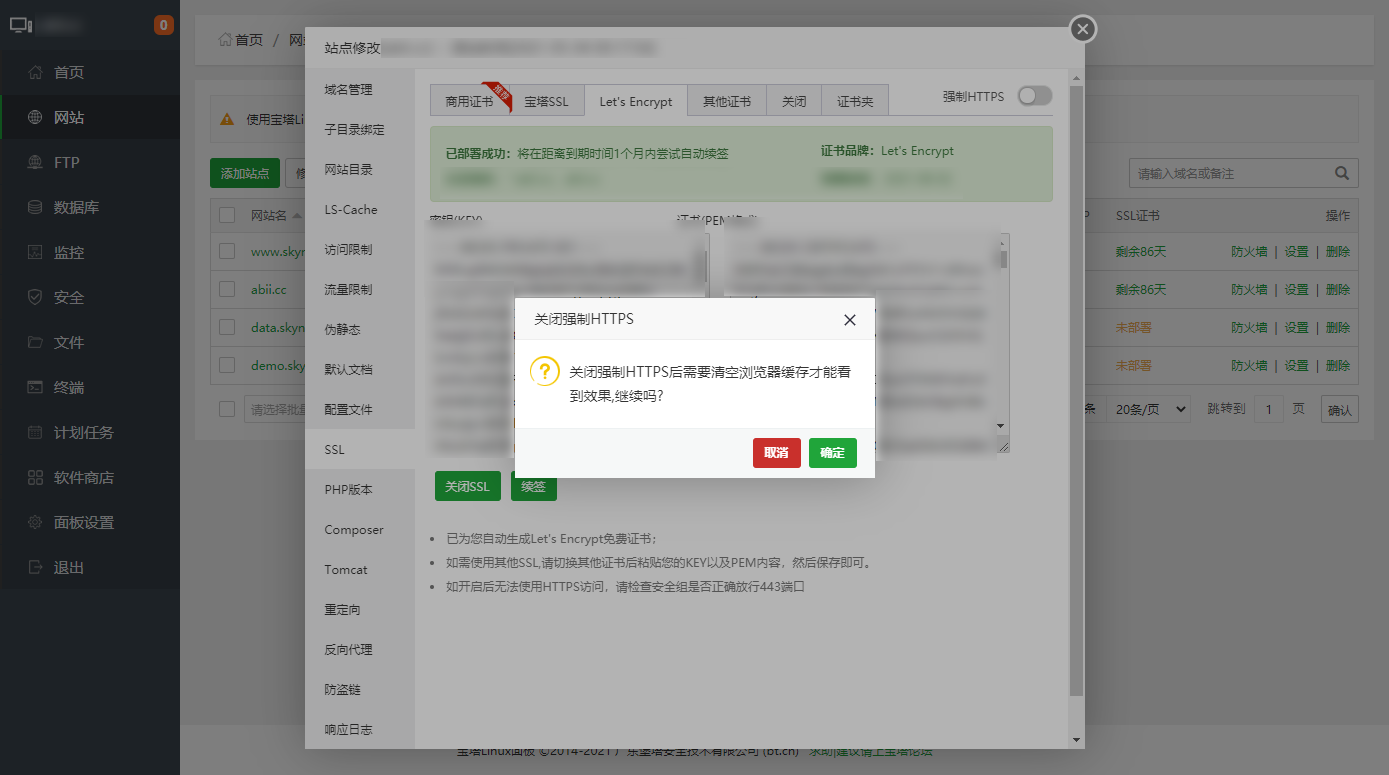1389x775 pixels.
Task: Select the 数据库 database icon
Action: [x=35, y=207]
